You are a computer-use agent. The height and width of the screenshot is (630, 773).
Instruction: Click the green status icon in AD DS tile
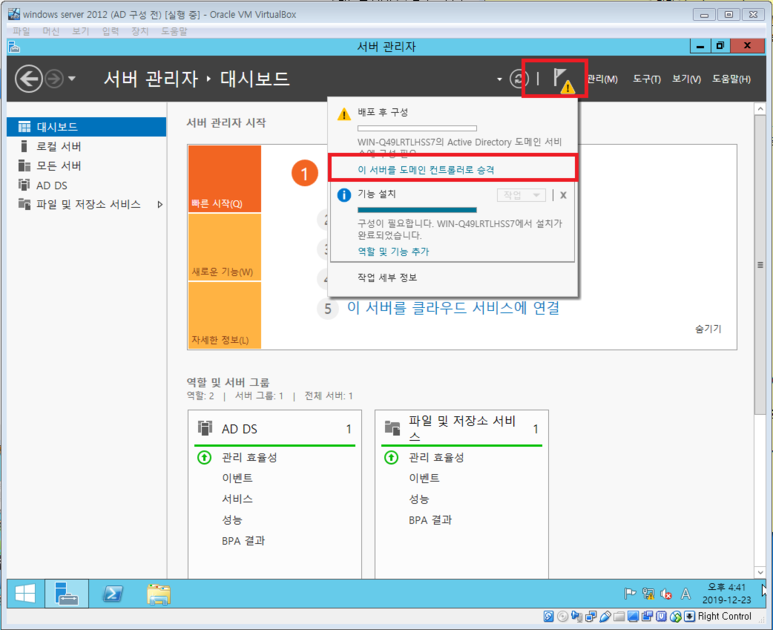pyautogui.click(x=204, y=457)
